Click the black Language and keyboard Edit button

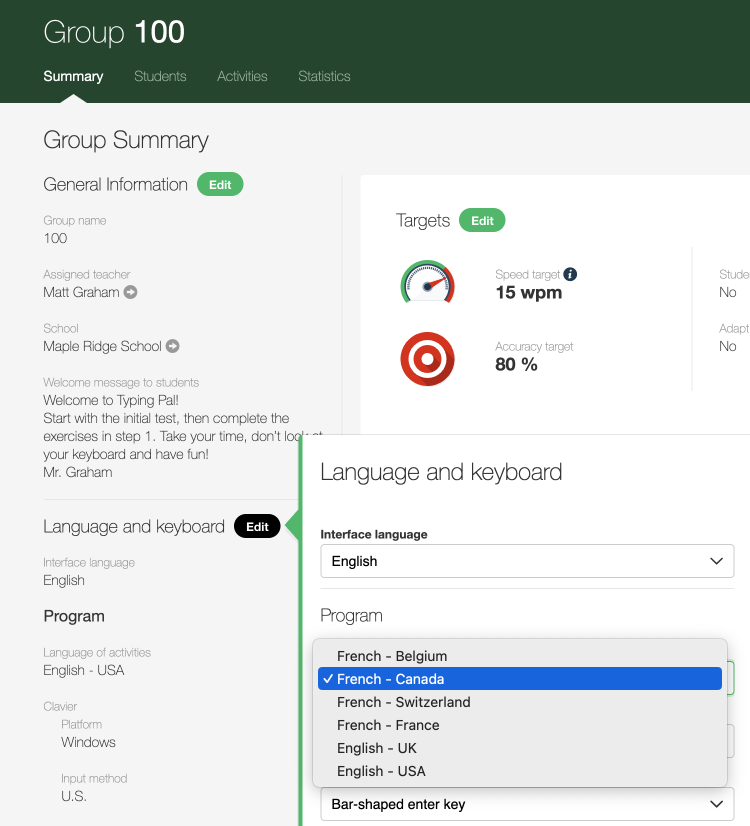pos(257,526)
